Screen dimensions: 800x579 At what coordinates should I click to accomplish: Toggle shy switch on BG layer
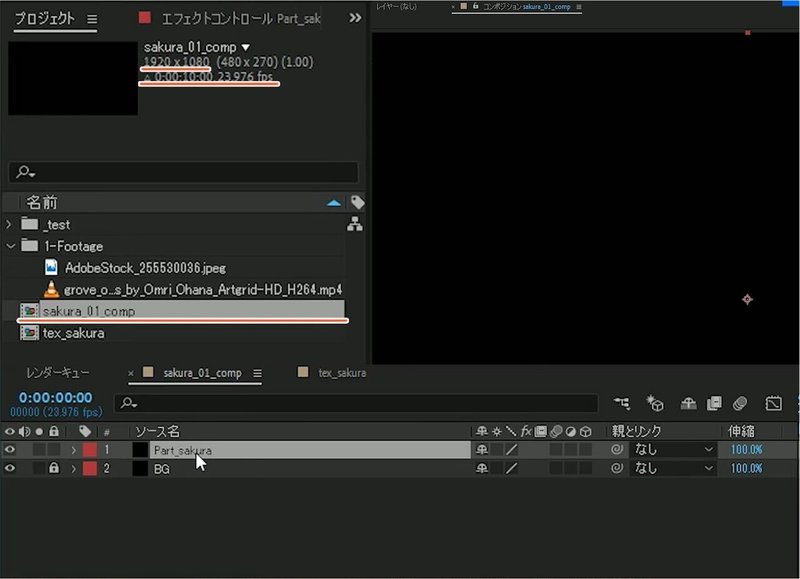tap(482, 468)
